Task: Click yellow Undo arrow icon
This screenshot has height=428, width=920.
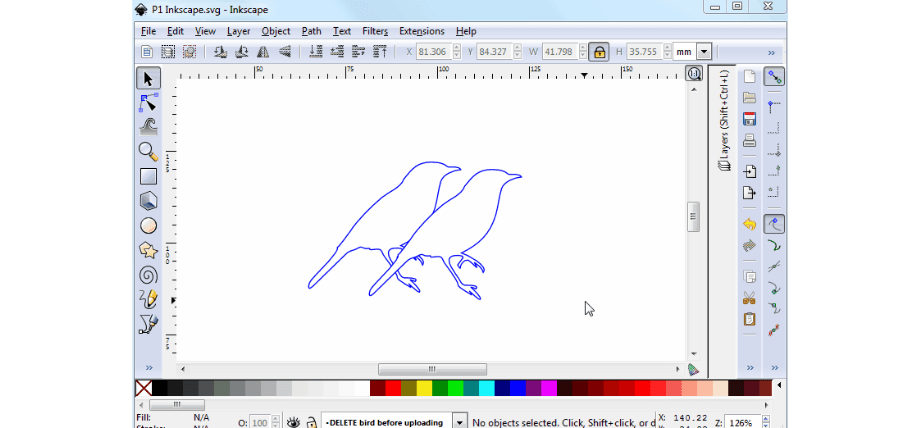Action: (x=749, y=224)
